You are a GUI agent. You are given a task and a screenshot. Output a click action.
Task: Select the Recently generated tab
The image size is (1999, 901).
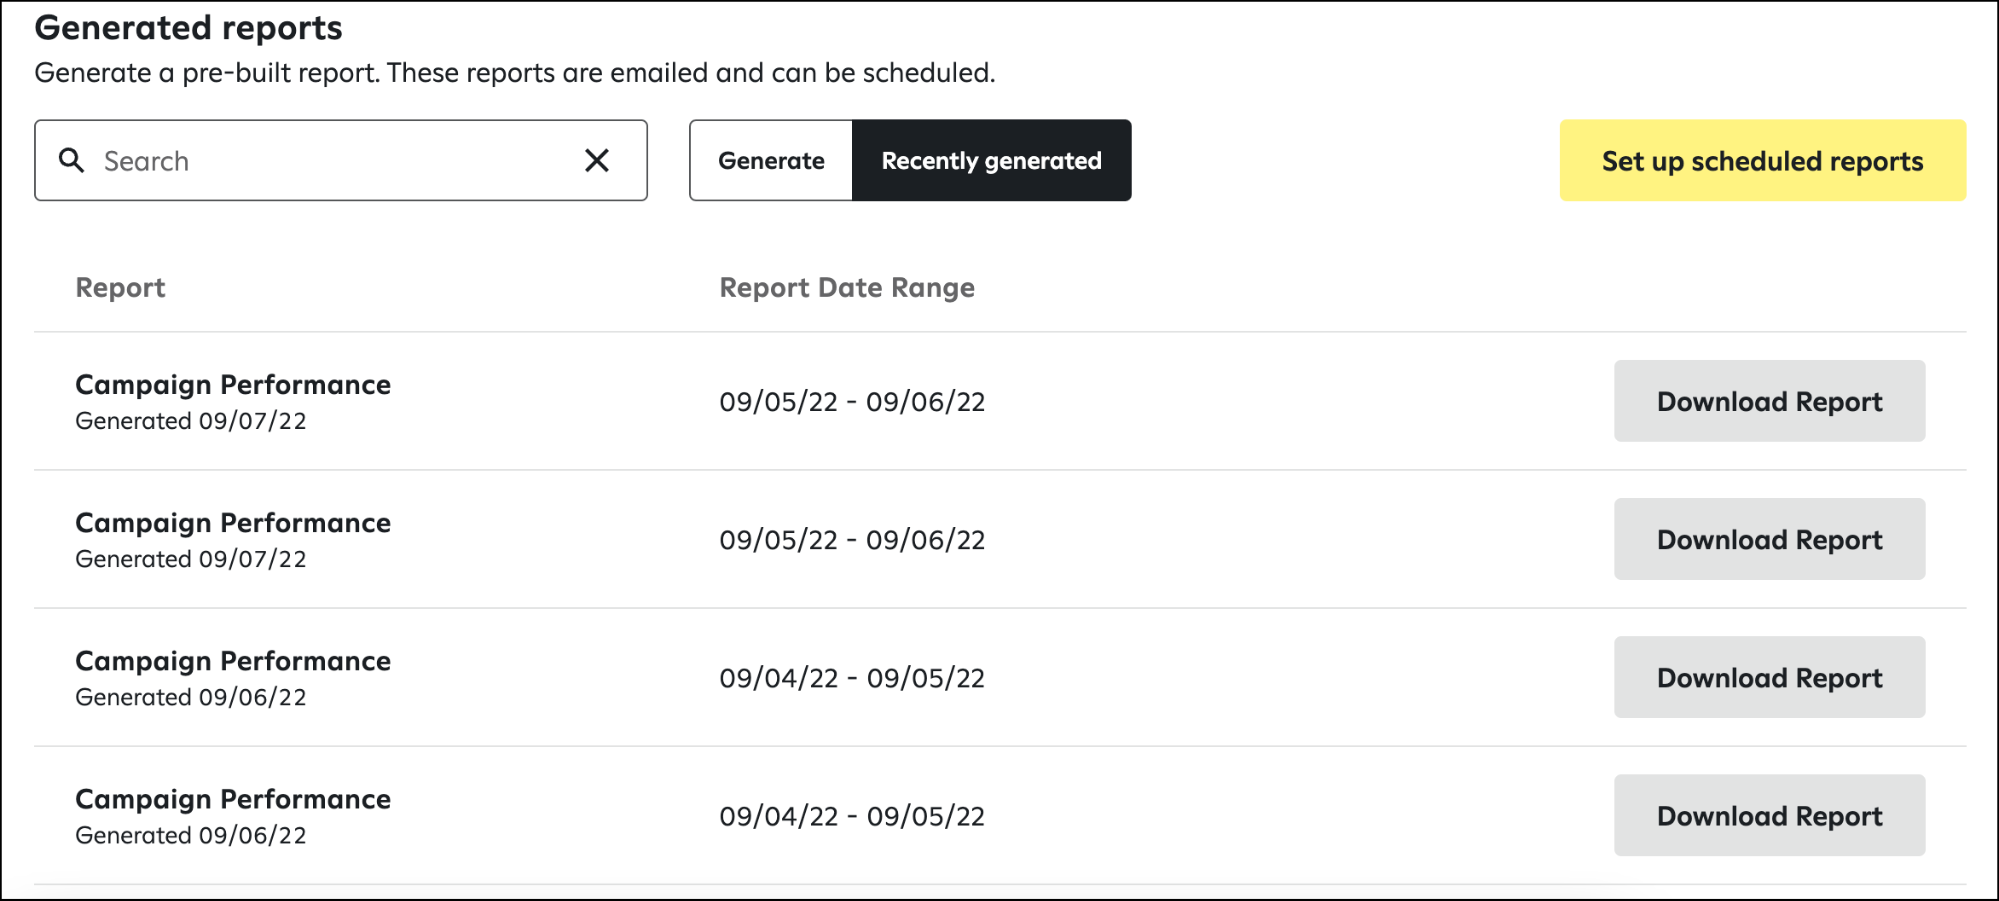click(992, 160)
